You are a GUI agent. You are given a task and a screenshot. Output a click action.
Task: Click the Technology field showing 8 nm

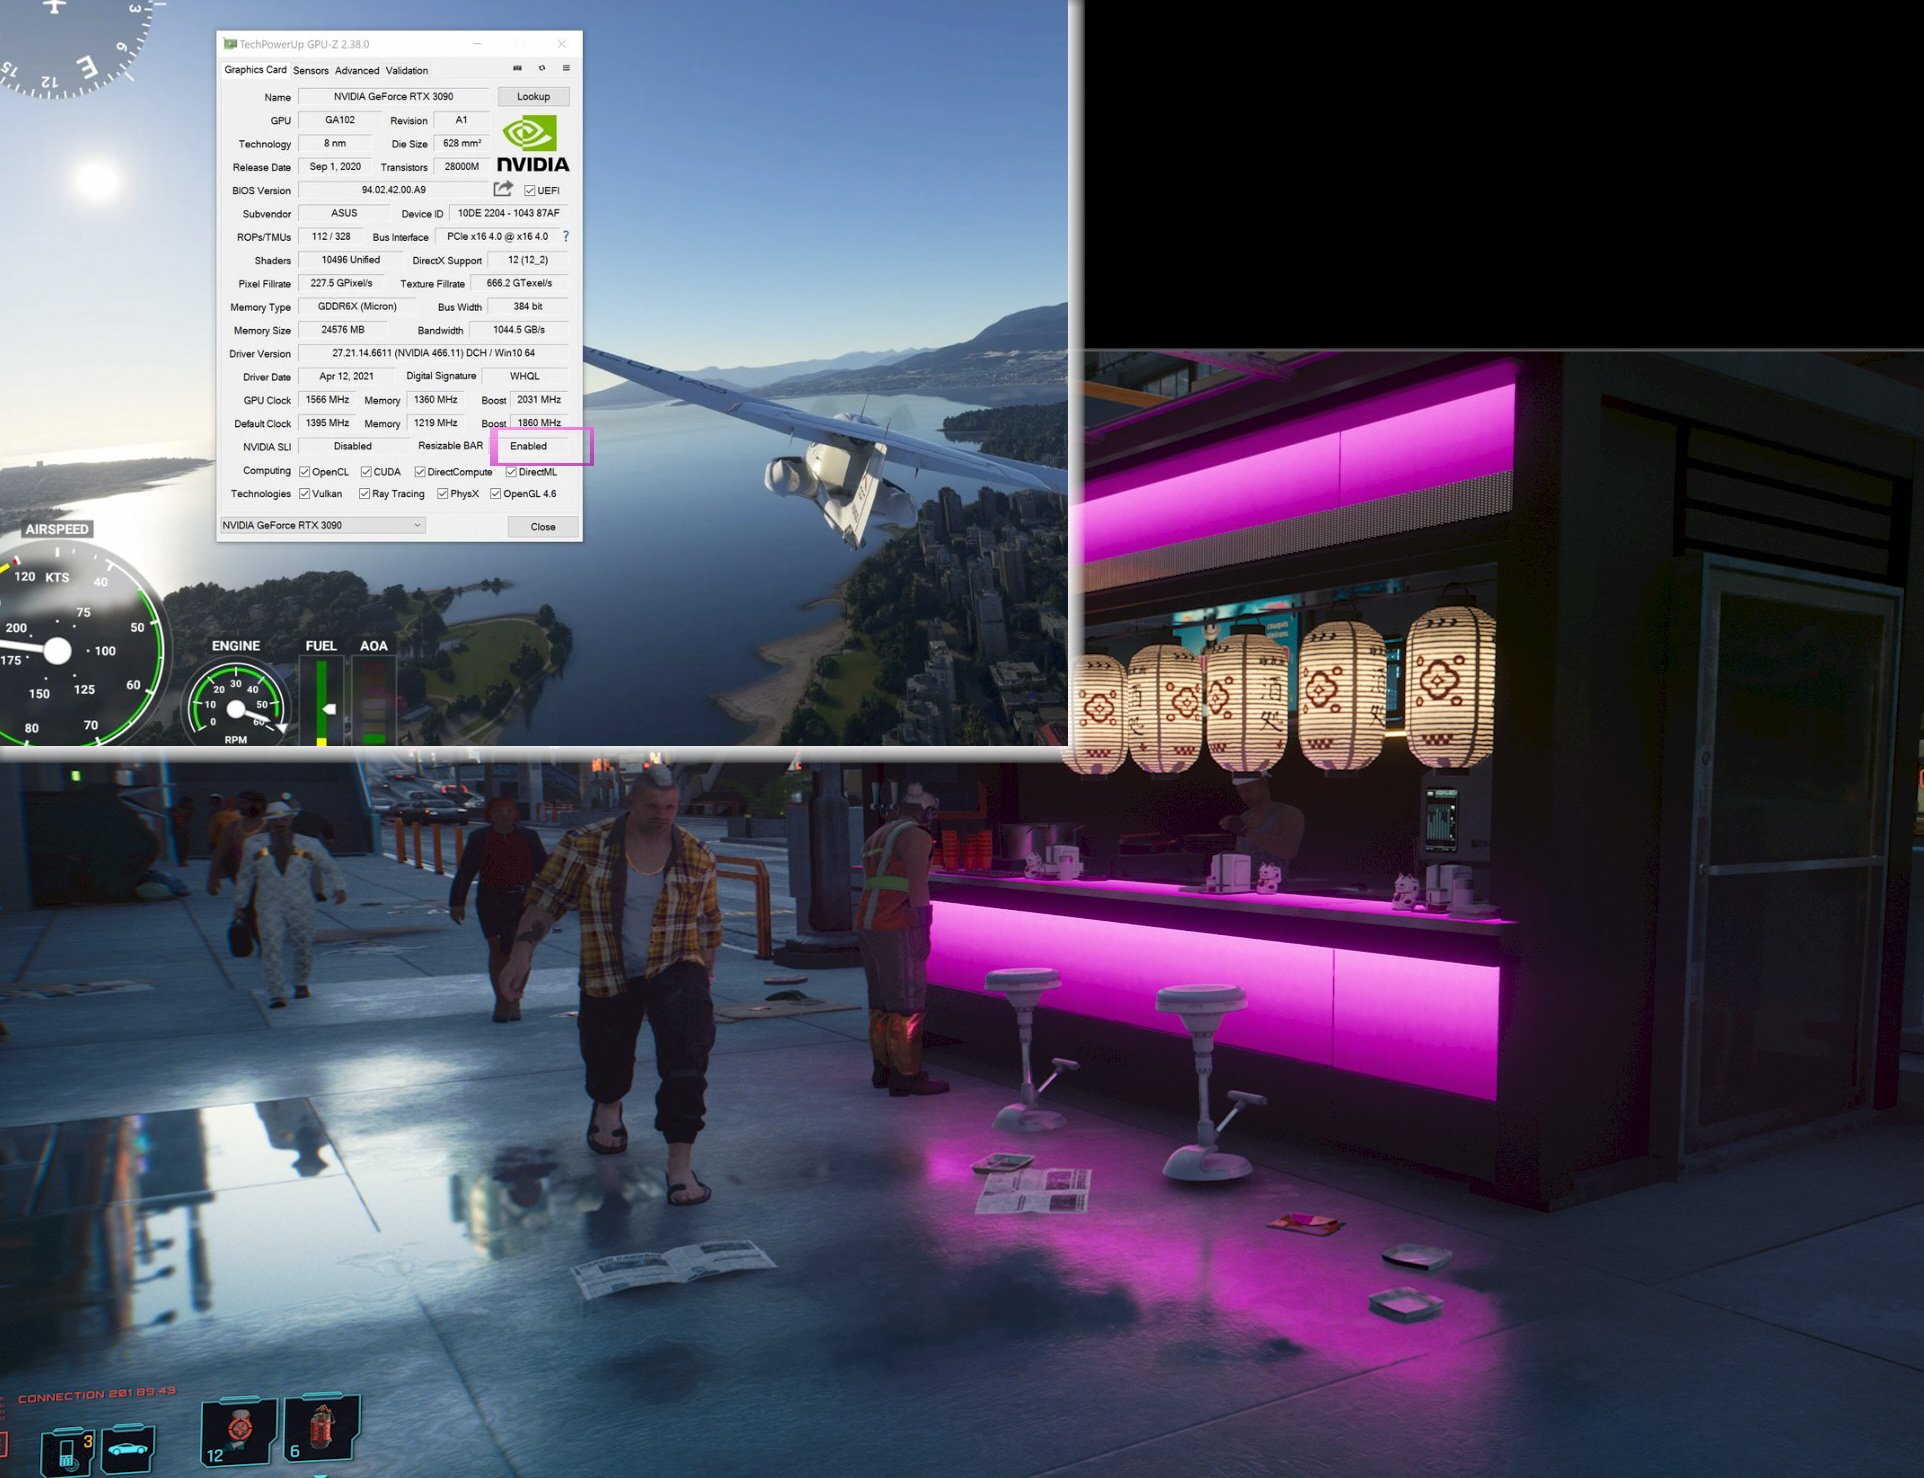tap(335, 144)
